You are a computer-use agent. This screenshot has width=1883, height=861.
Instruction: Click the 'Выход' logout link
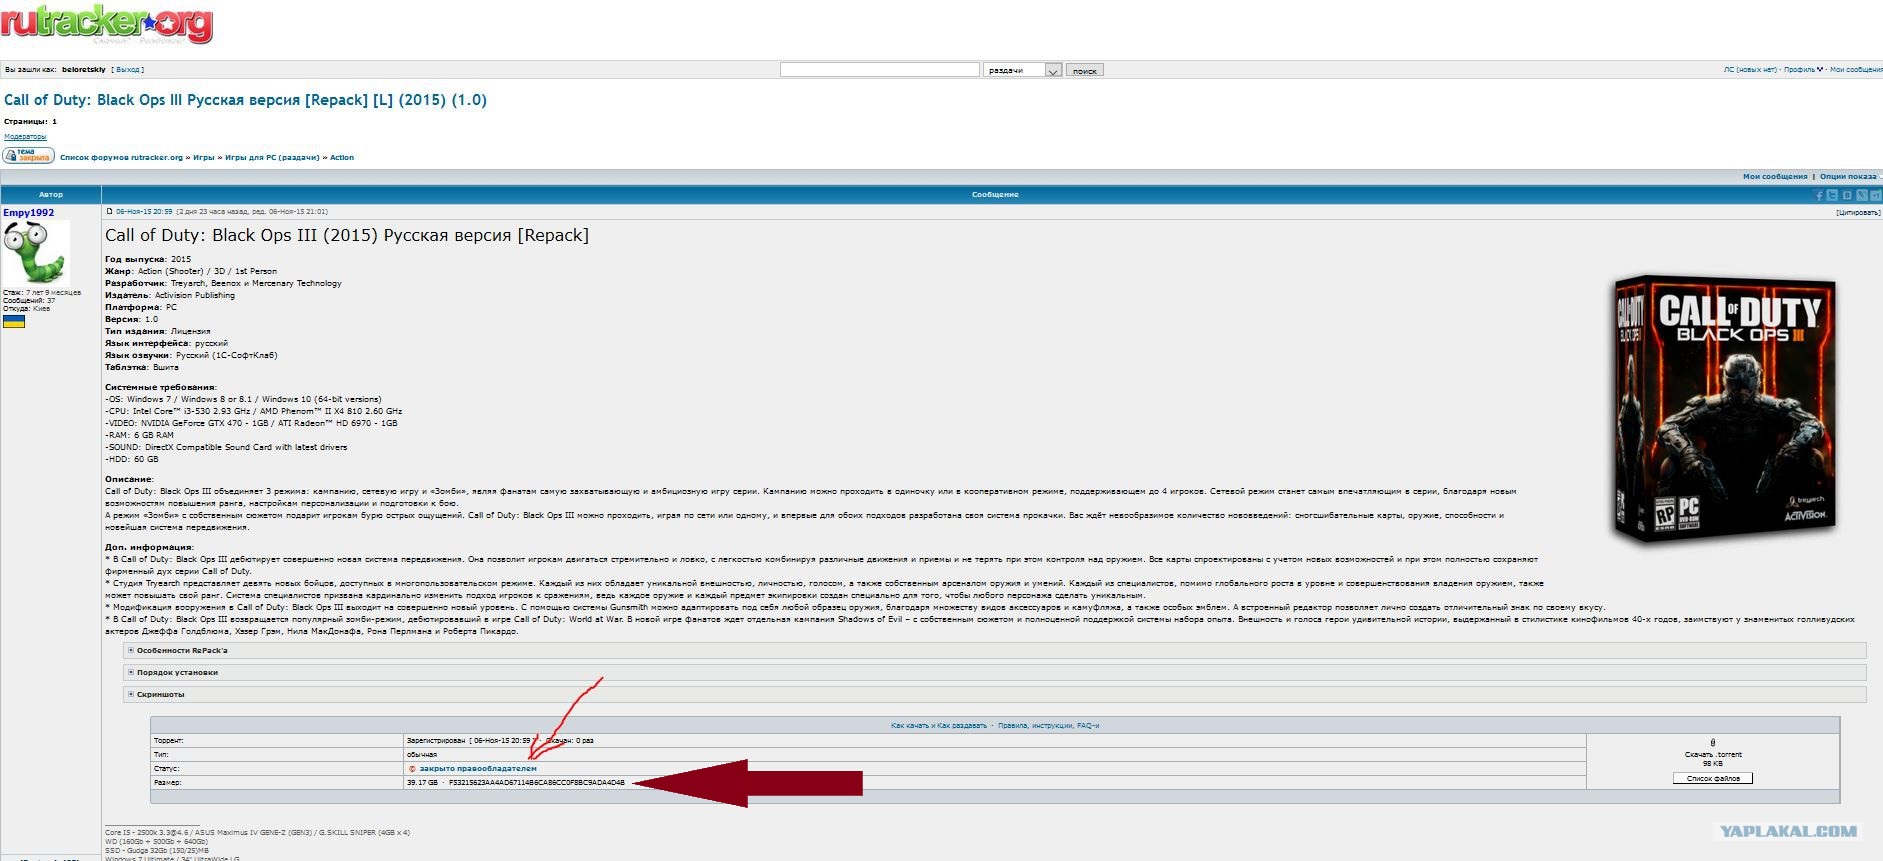pyautogui.click(x=128, y=69)
